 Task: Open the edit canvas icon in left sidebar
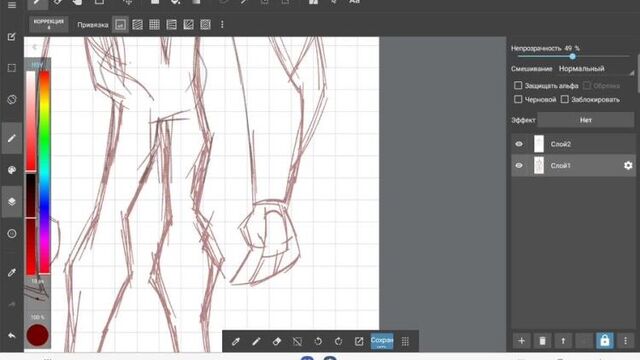12,37
